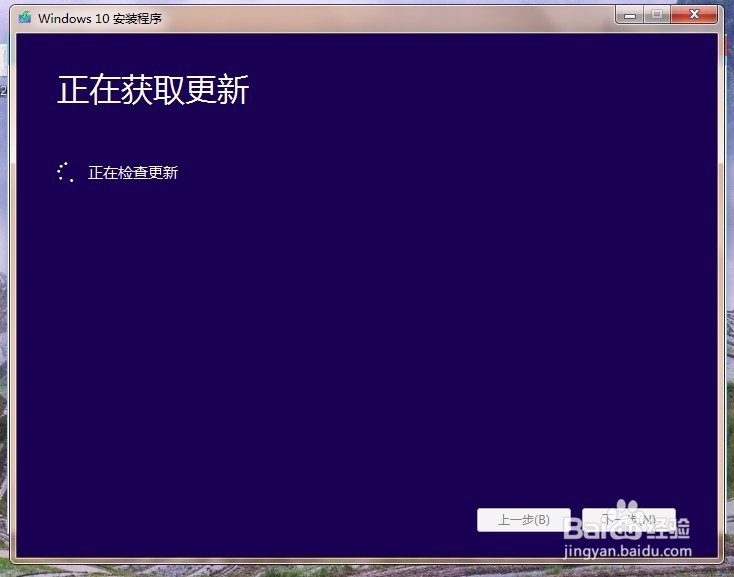Click the Windows 10 setup title bar icon
Image resolution: width=734 pixels, height=577 pixels.
tap(25, 18)
